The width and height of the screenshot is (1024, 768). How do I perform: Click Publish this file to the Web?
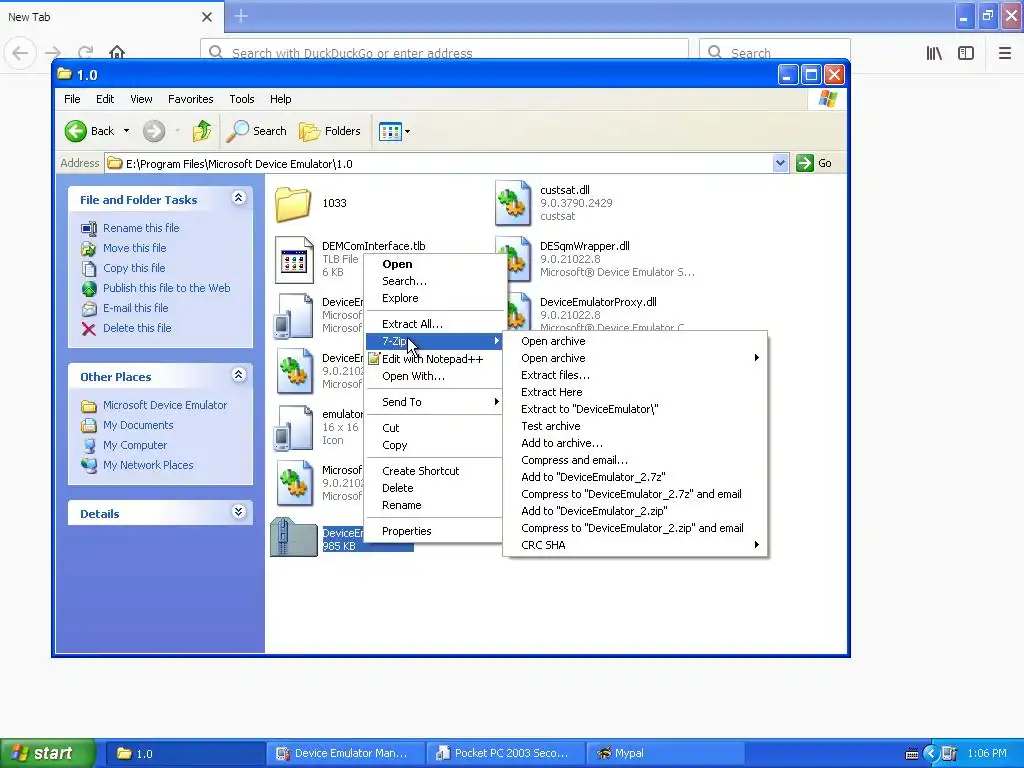(167, 288)
